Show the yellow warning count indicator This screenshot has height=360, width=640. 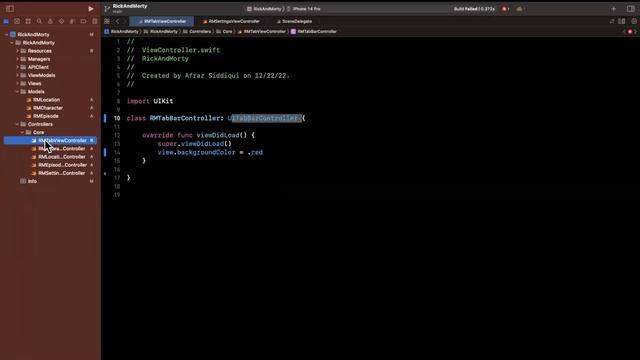(520, 9)
